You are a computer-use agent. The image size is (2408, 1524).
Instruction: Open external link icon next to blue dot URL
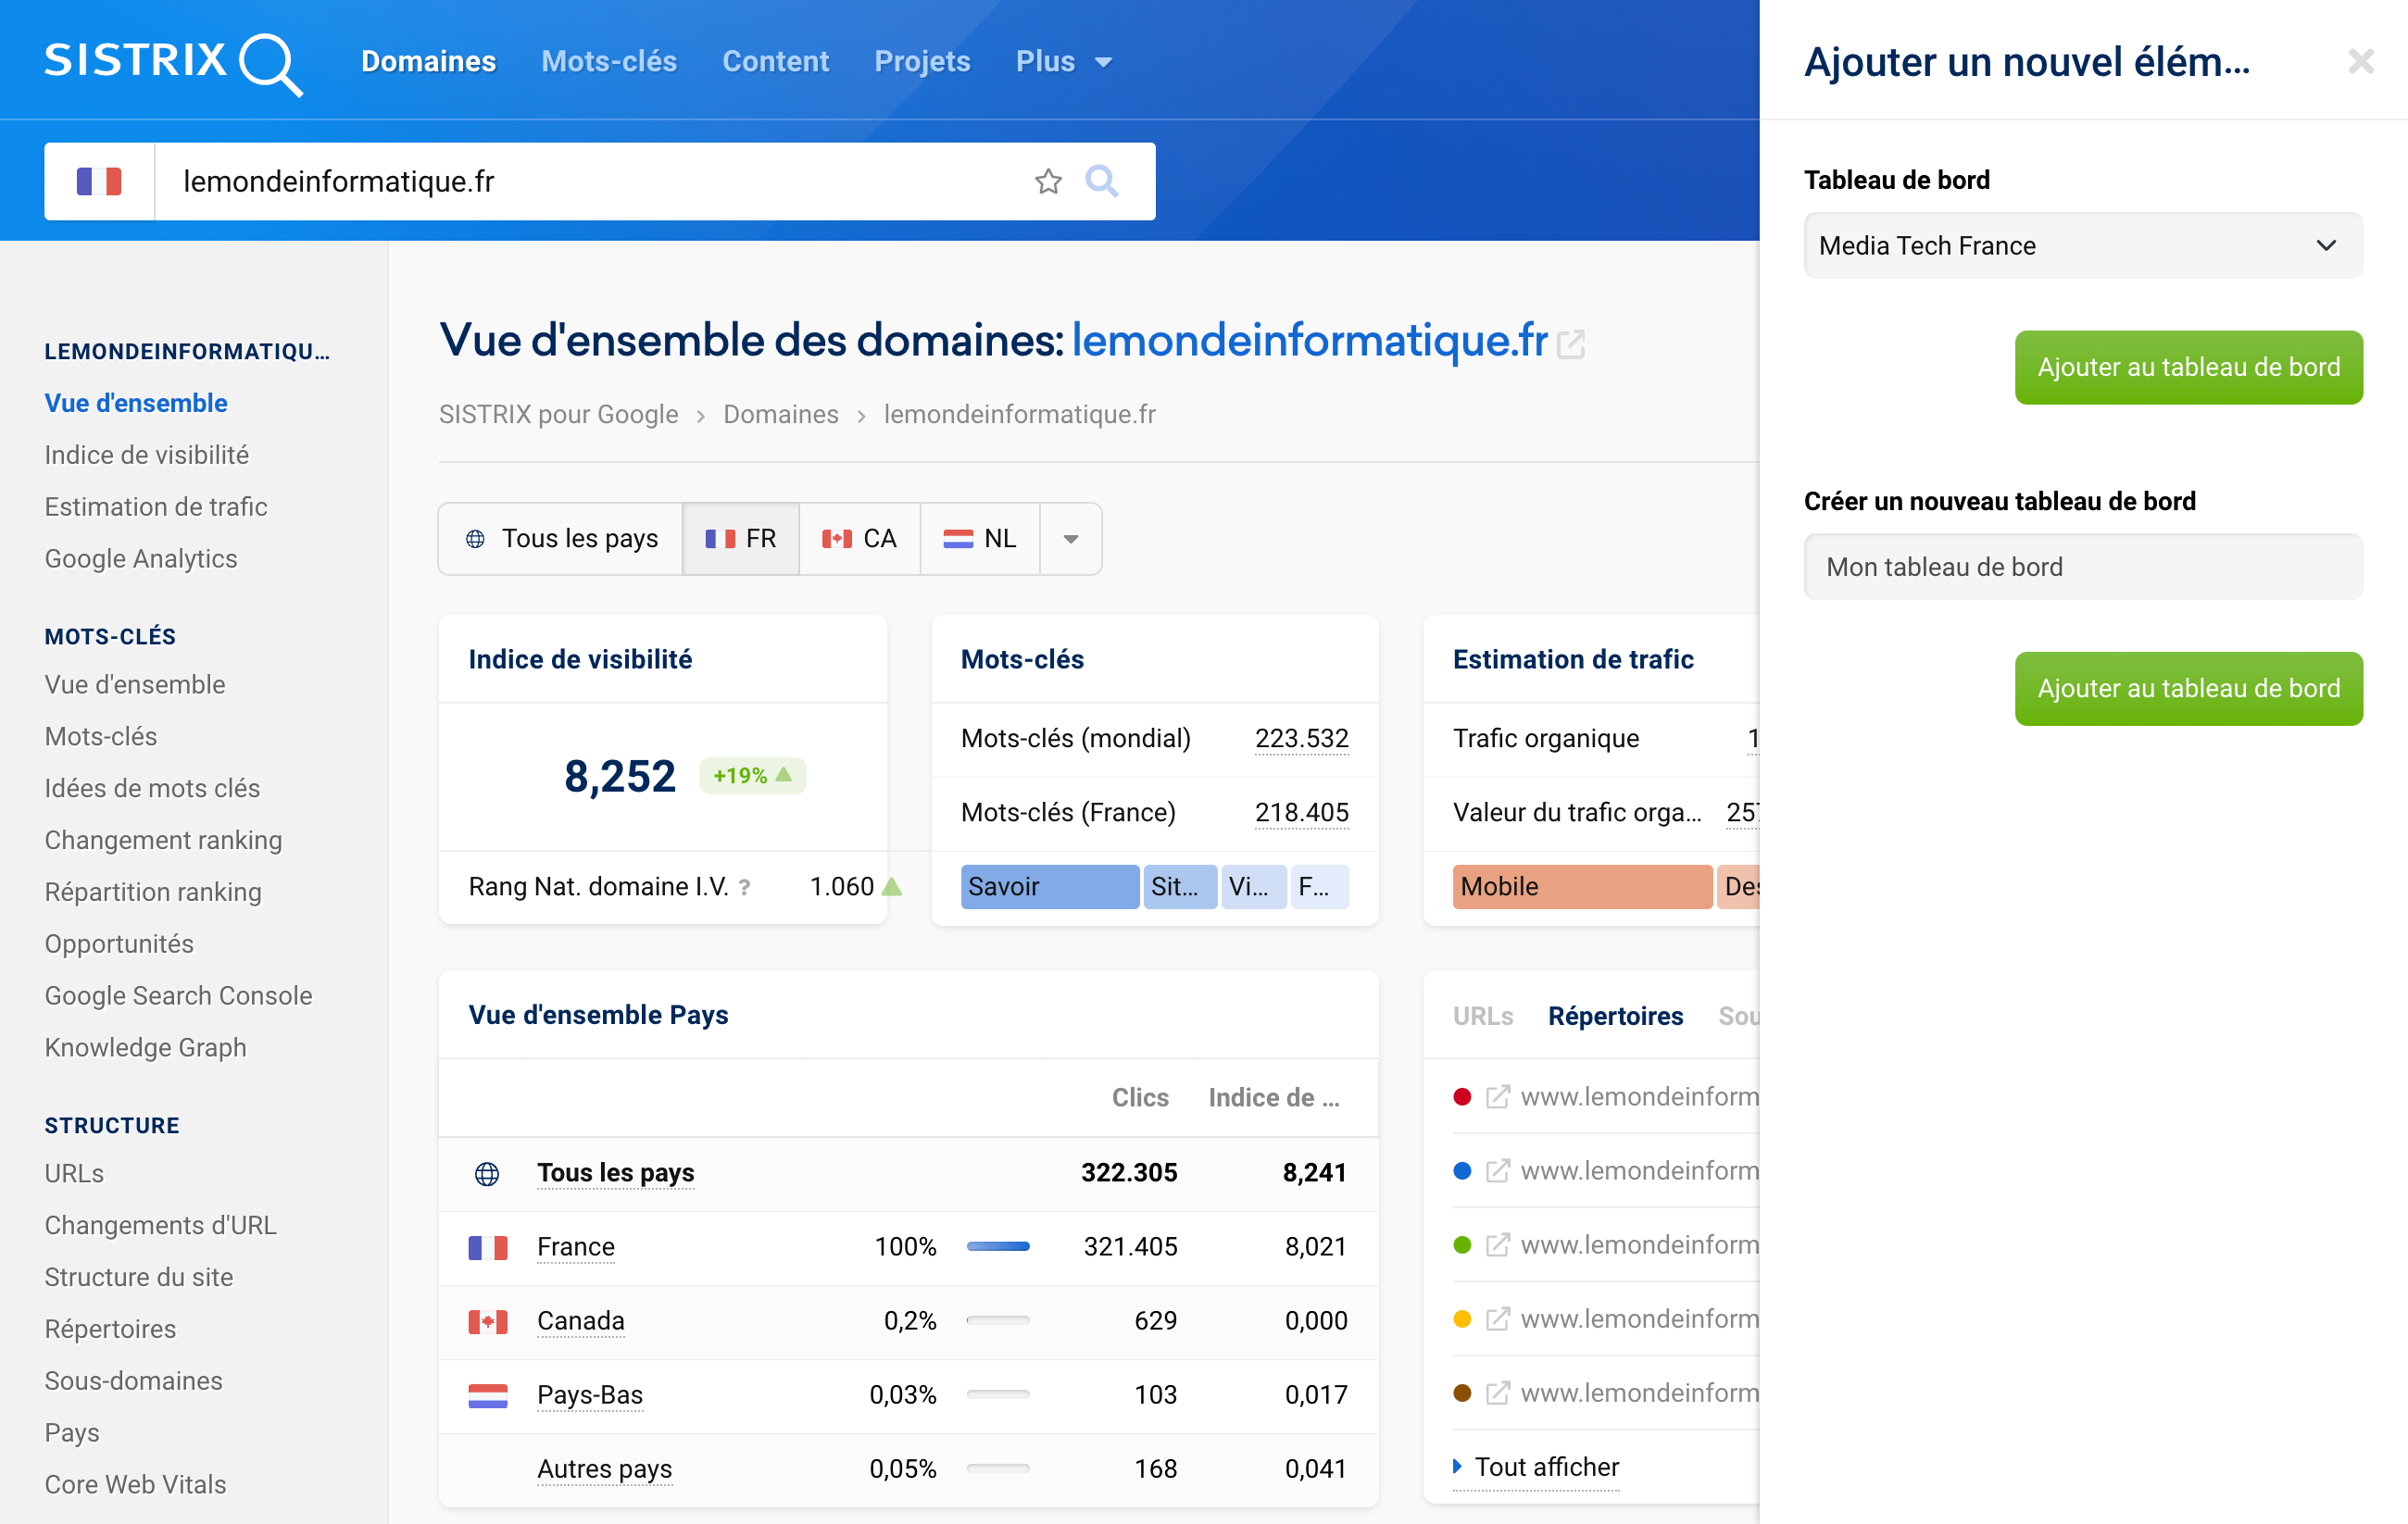coord(1497,1171)
